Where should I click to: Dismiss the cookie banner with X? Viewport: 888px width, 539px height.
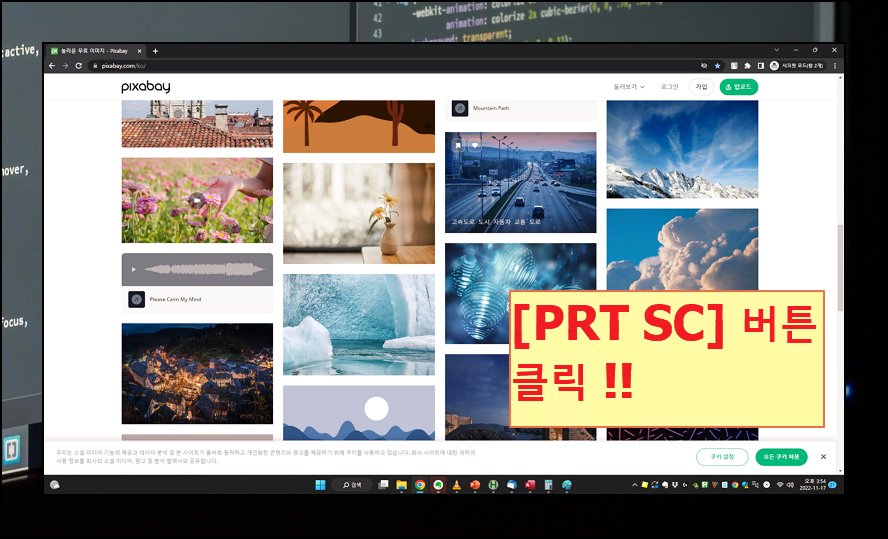coord(823,457)
